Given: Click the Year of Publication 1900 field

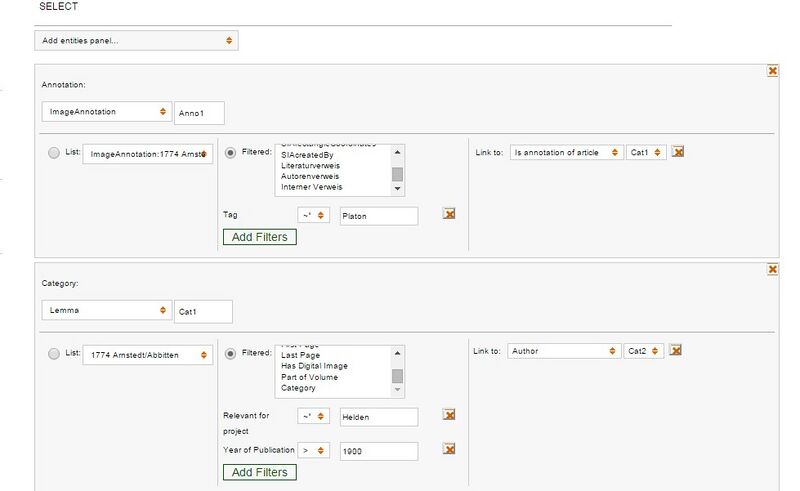Looking at the screenshot, I should [378, 450].
